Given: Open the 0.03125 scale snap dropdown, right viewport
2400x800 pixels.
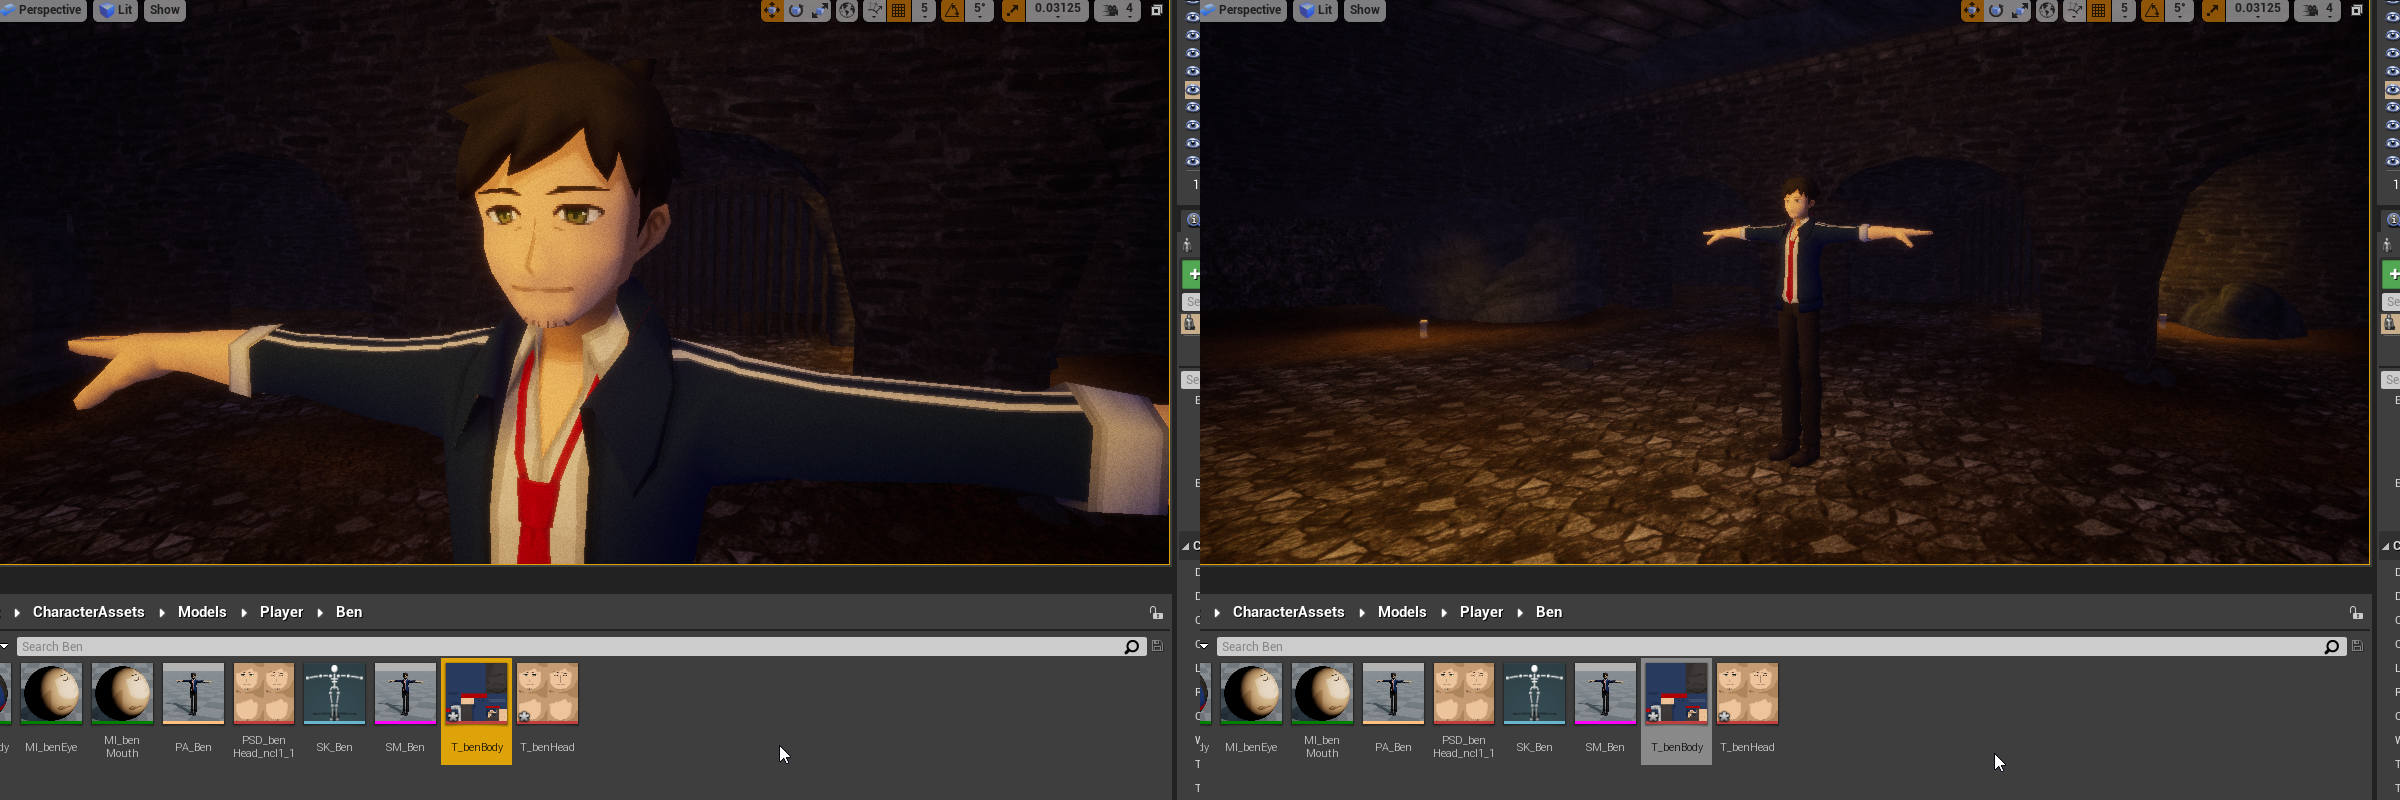Looking at the screenshot, I should point(2257,10).
